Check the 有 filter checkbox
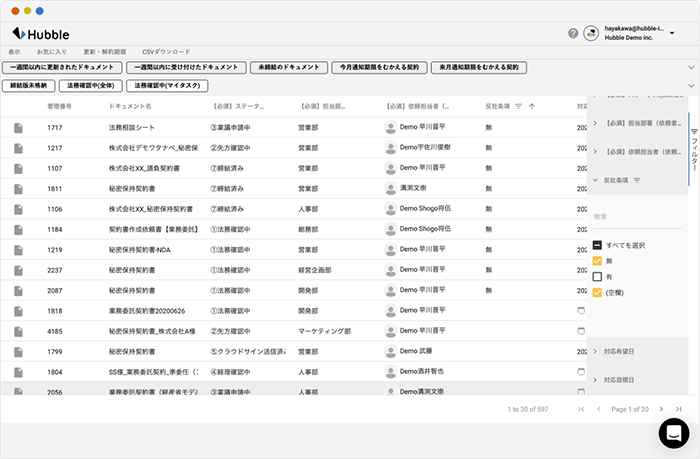This screenshot has height=459, width=700. pyautogui.click(x=597, y=277)
